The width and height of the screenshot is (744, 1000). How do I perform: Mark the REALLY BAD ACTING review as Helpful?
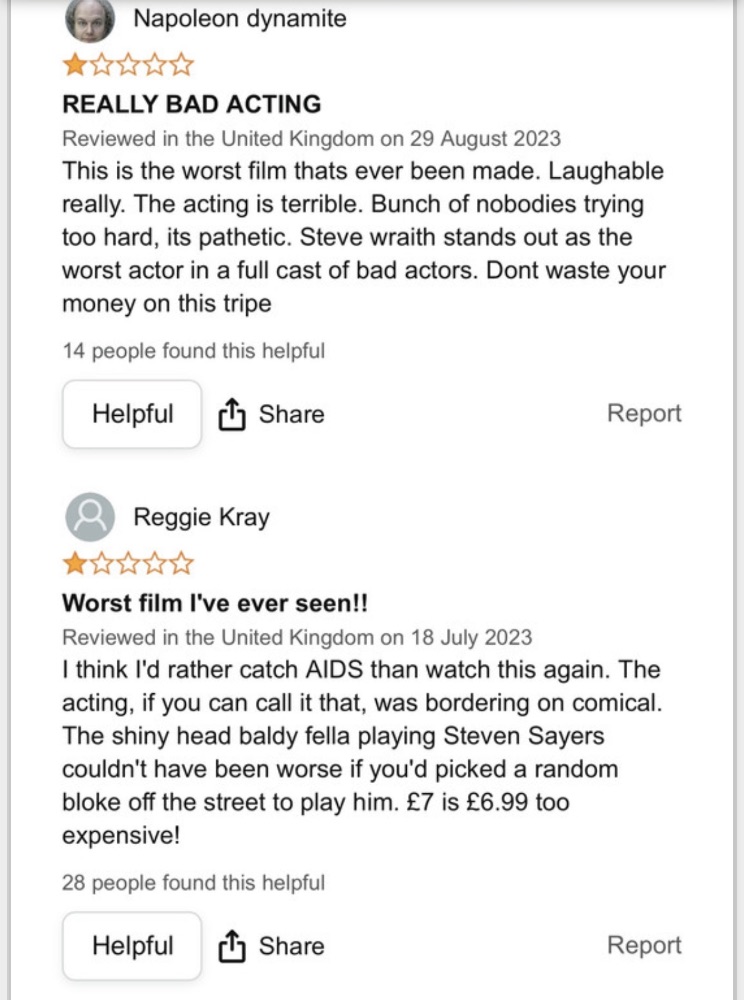(x=132, y=414)
